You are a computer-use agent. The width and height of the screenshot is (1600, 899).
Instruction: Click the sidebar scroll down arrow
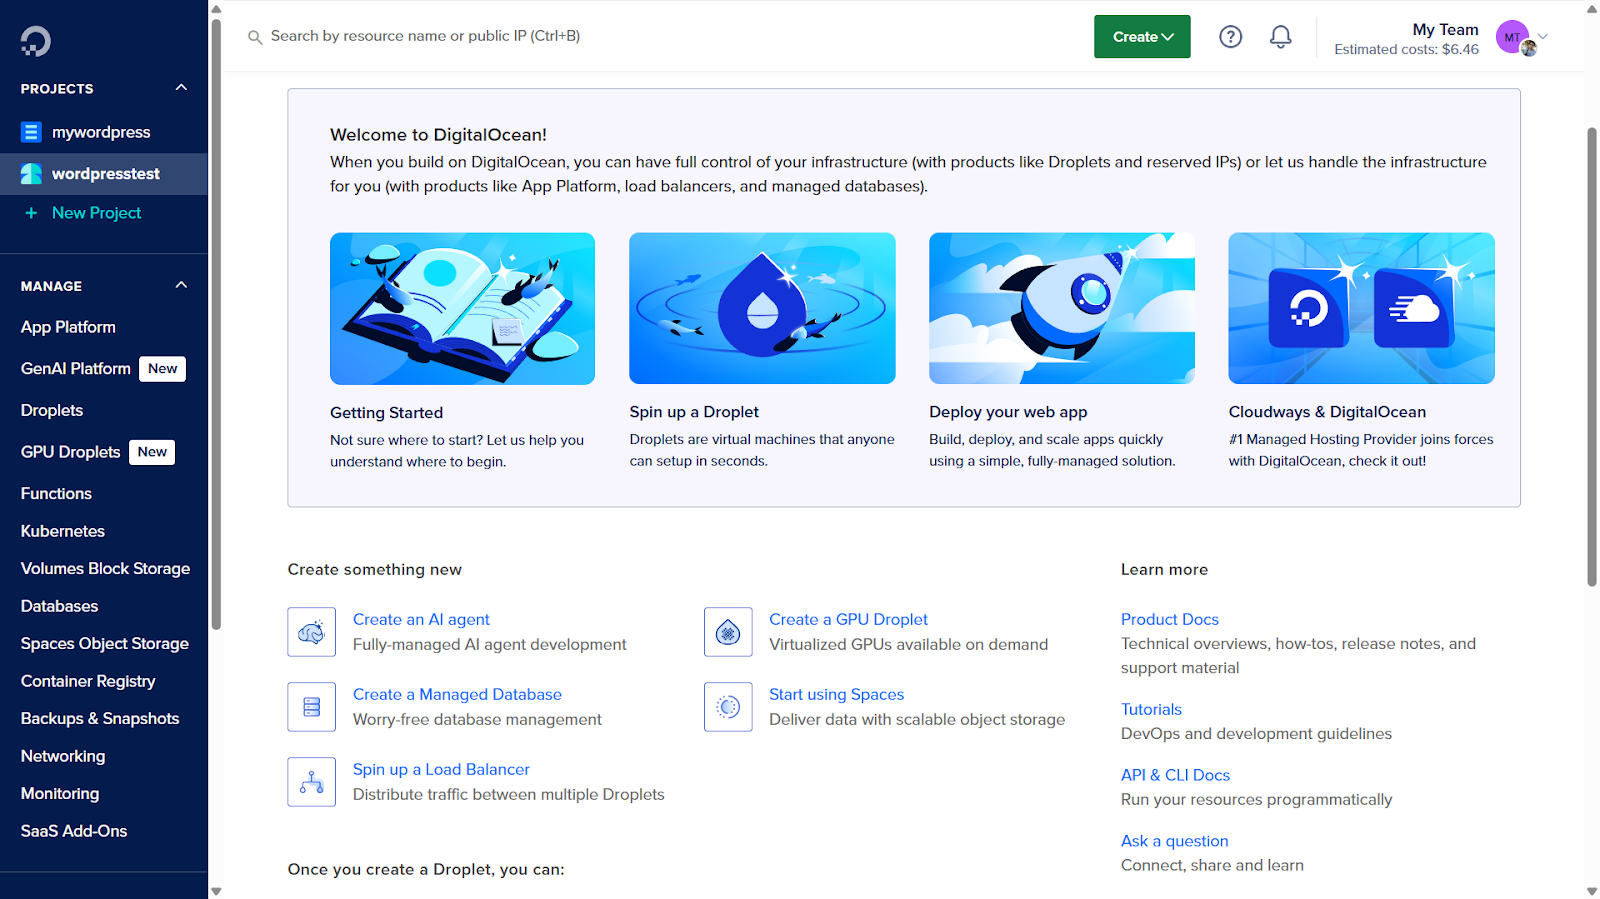216,891
